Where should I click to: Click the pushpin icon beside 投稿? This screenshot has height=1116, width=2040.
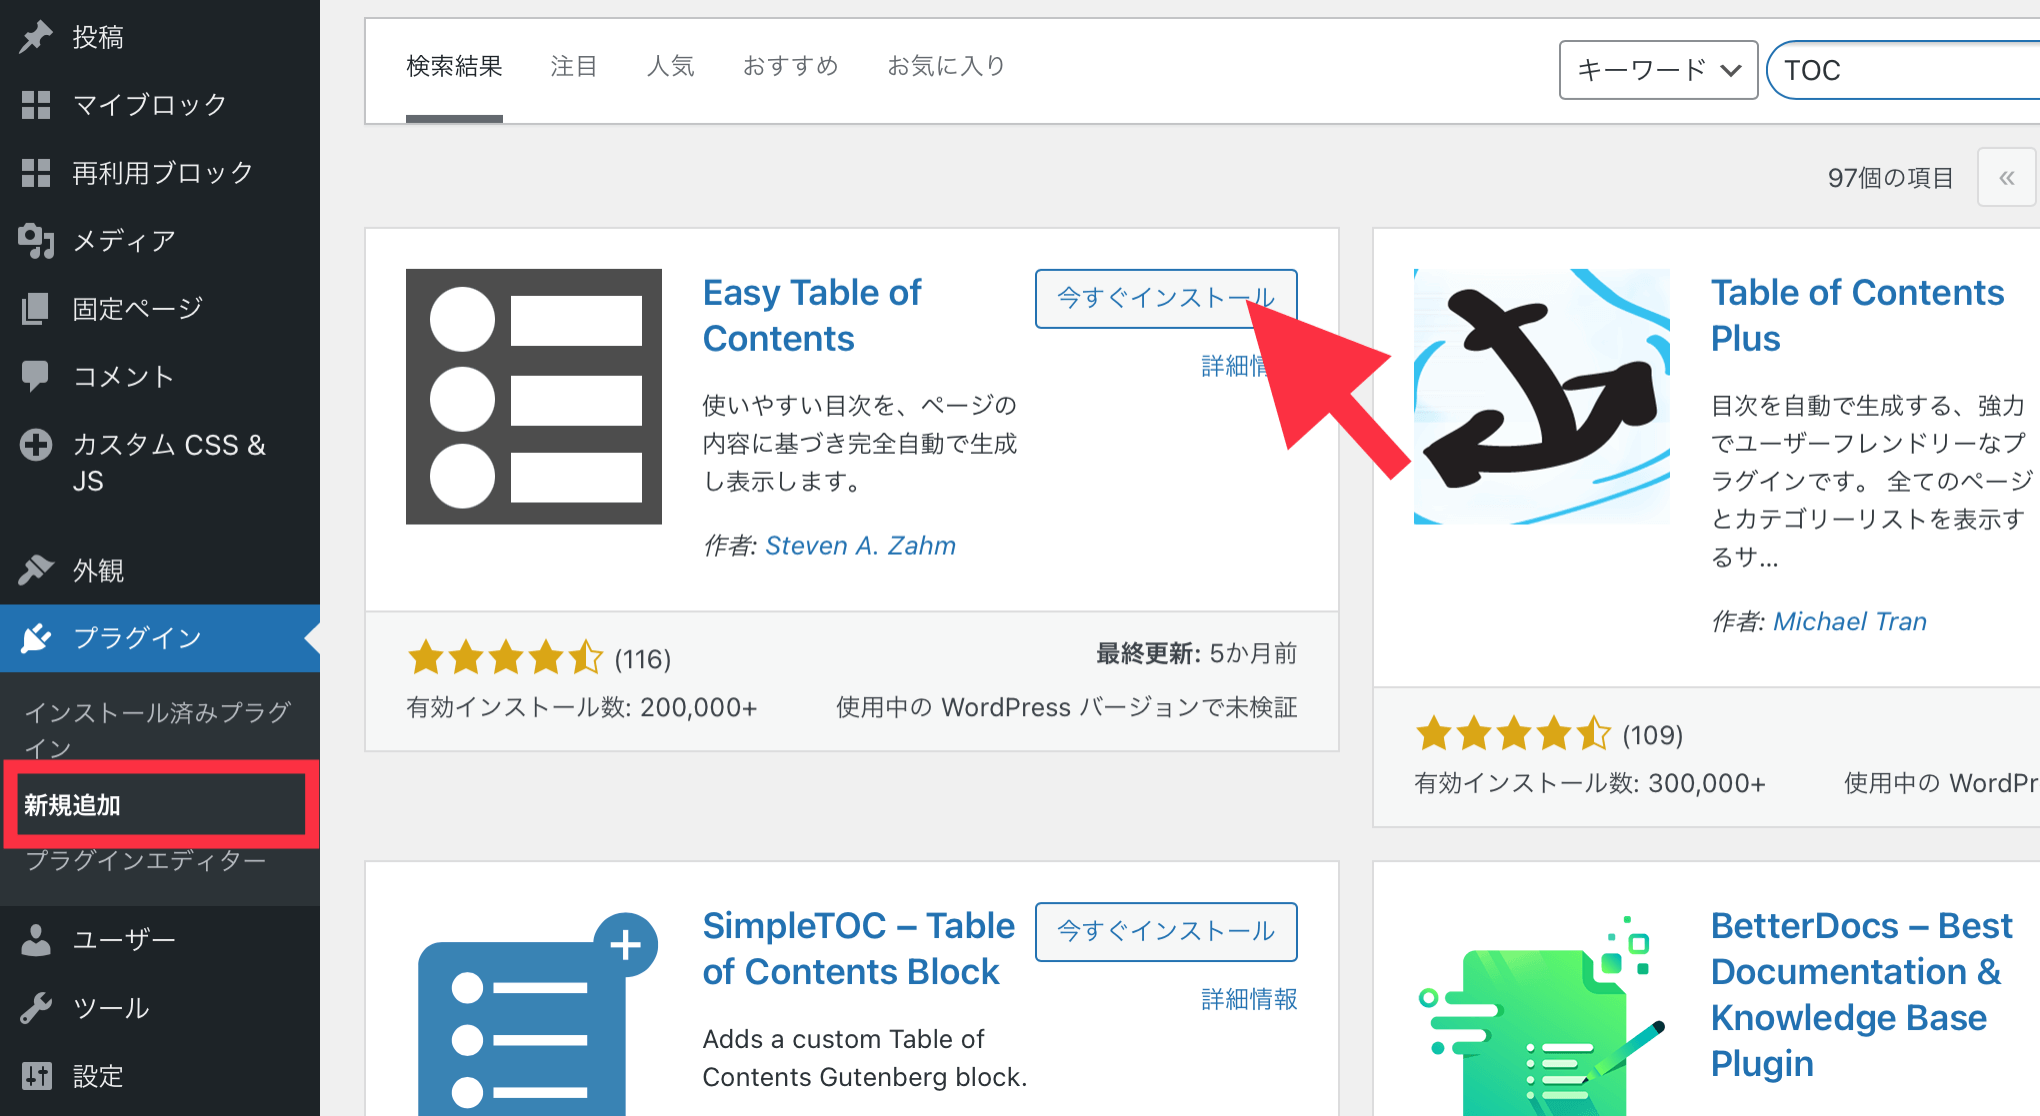point(36,37)
